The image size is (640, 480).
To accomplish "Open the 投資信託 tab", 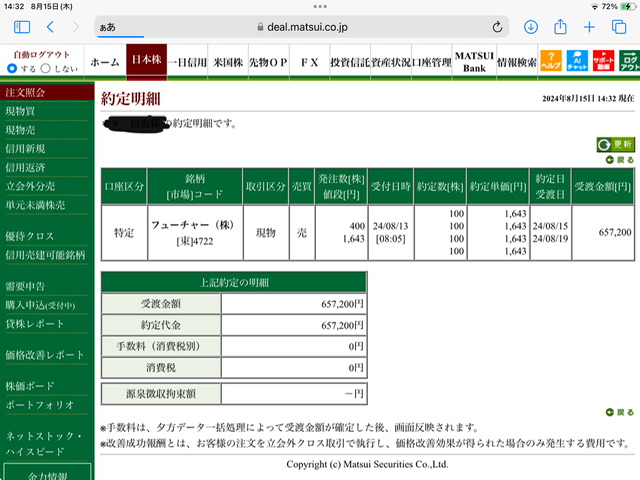I will pyautogui.click(x=350, y=62).
